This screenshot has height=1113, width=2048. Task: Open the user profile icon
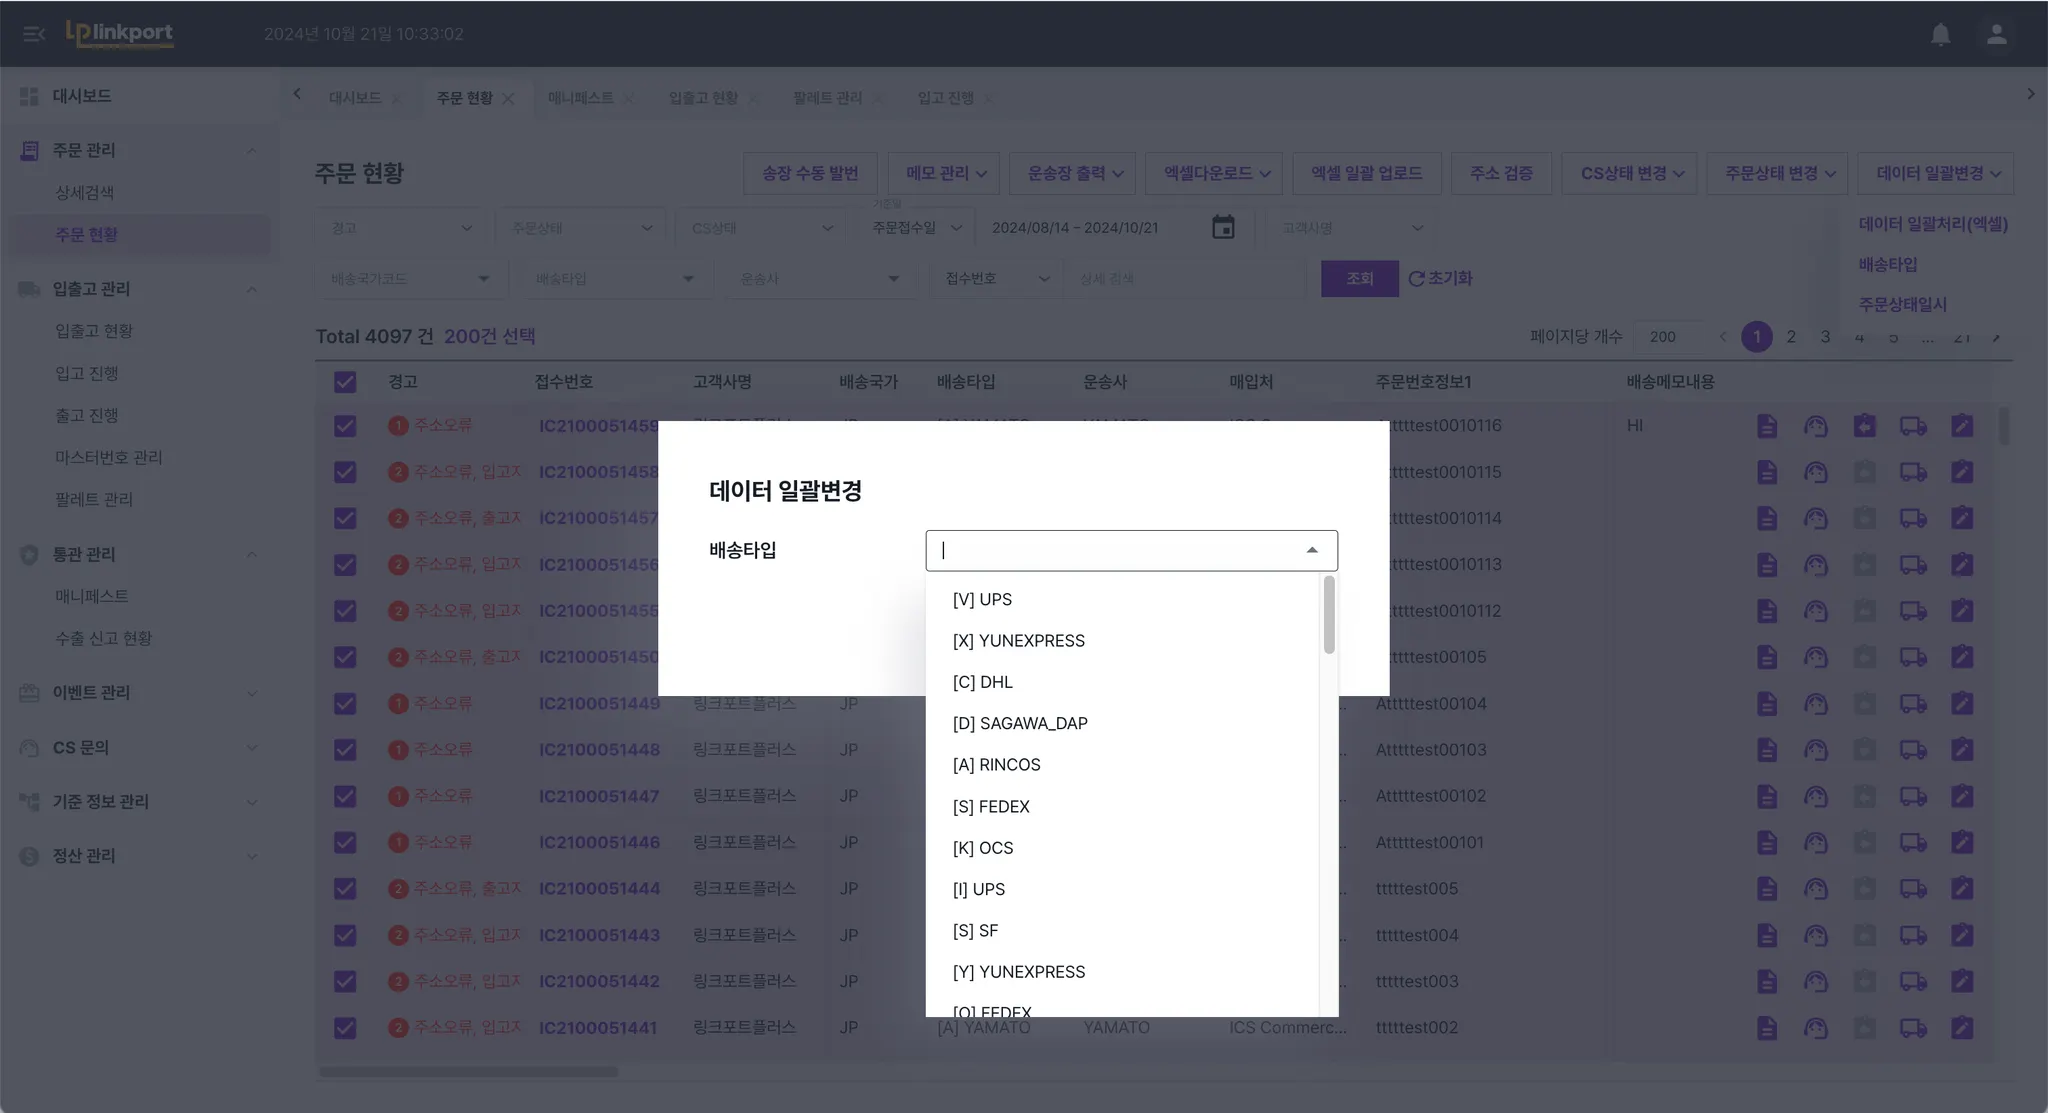[x=1996, y=34]
